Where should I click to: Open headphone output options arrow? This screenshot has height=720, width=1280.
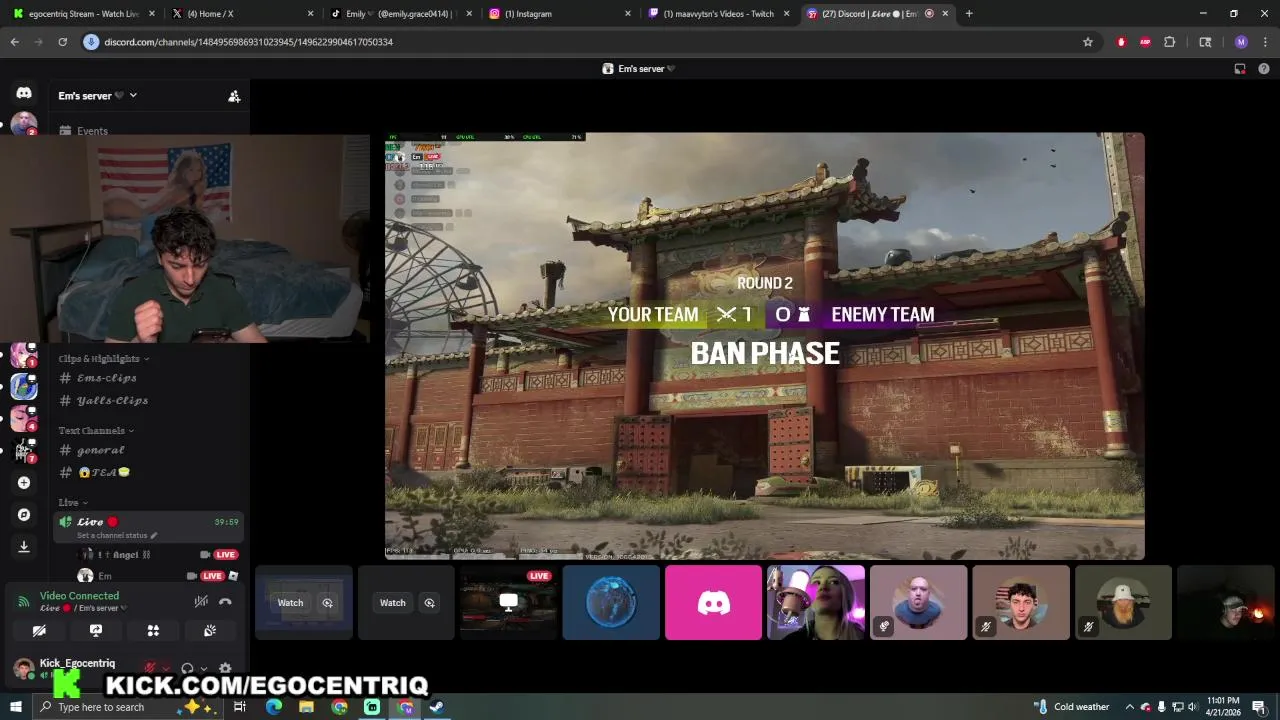pyautogui.click(x=204, y=669)
